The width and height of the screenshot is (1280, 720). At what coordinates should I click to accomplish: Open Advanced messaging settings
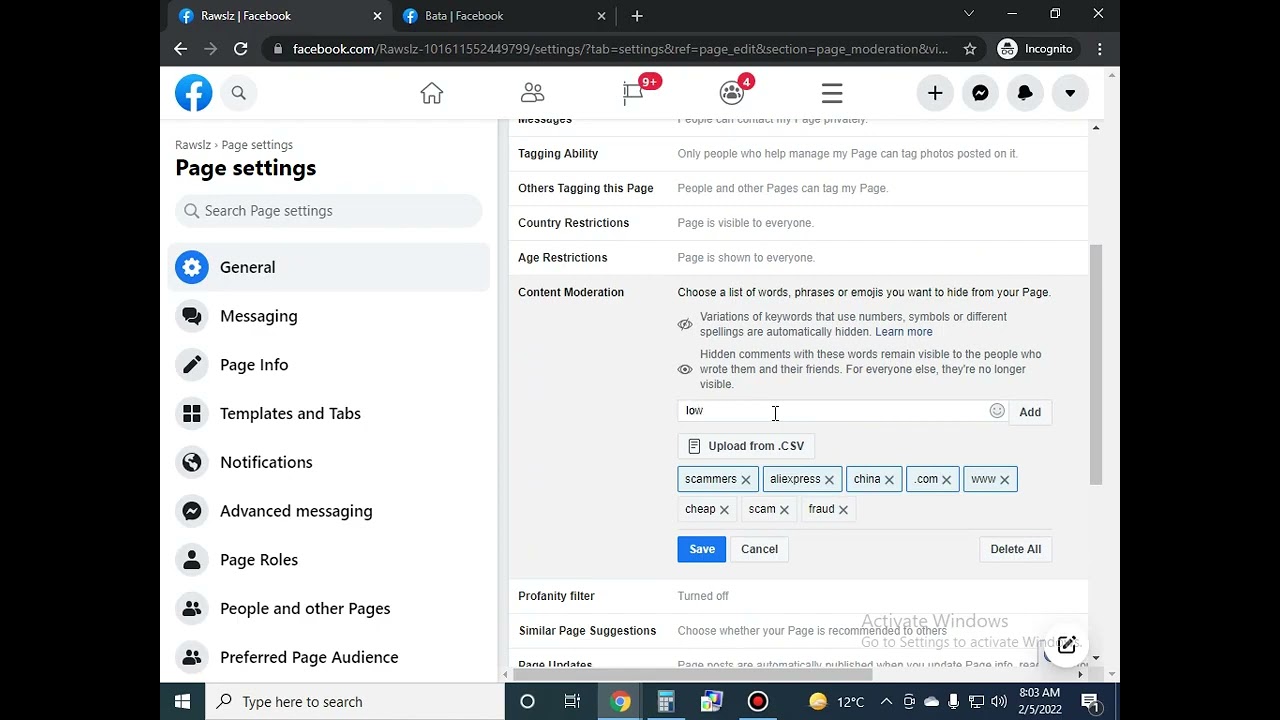click(329, 511)
